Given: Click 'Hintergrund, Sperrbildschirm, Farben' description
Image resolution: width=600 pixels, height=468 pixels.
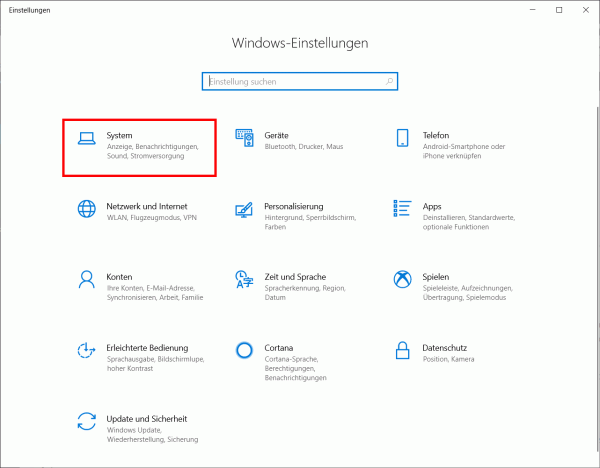Looking at the screenshot, I should click(310, 222).
